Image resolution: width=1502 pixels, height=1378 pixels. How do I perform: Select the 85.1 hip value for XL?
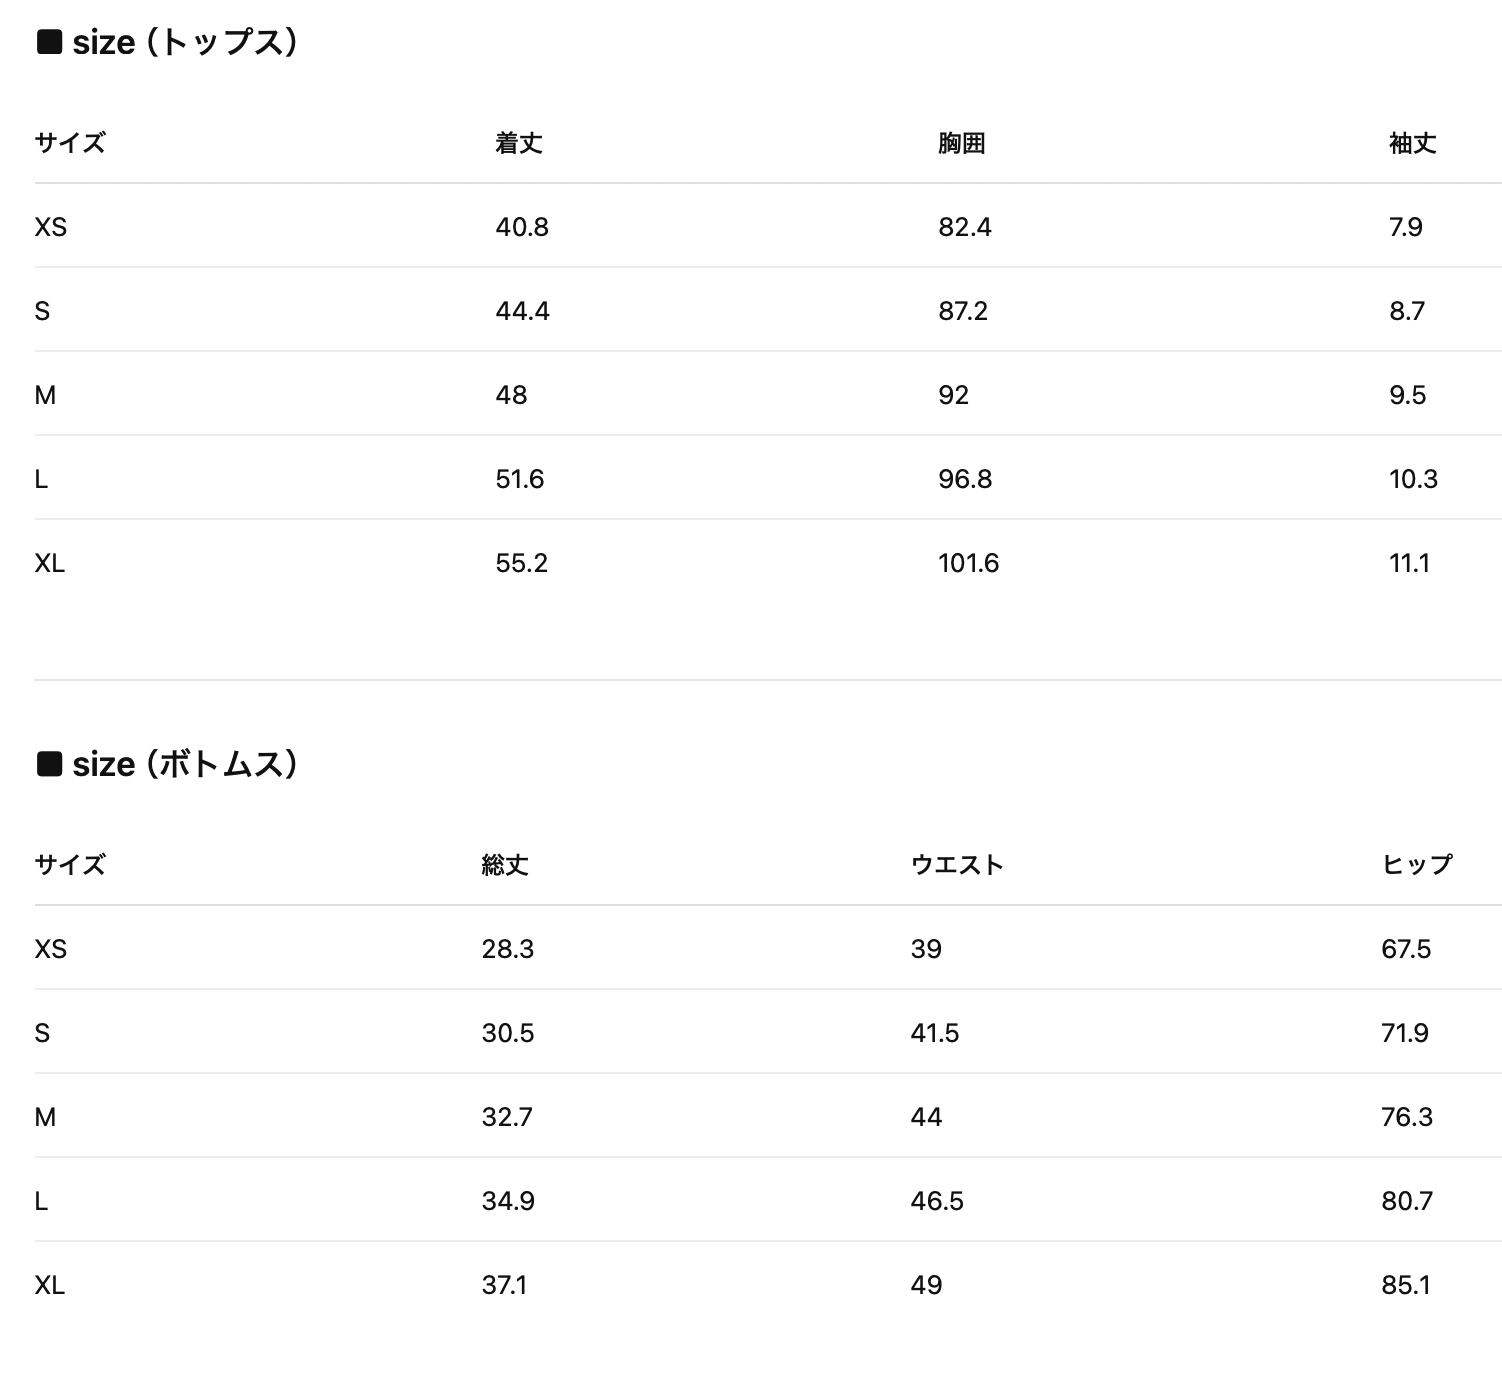1406,1285
